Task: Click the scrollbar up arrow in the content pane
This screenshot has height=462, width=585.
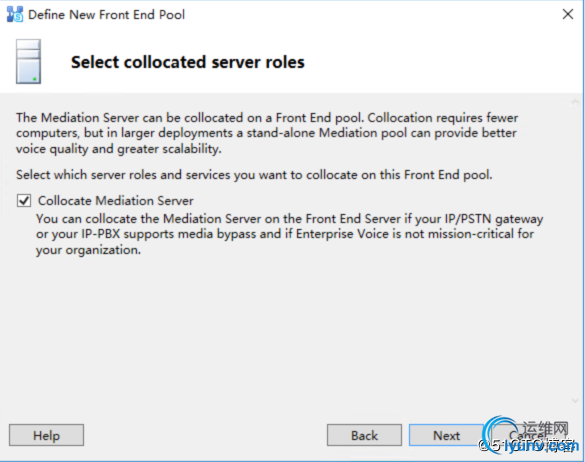Action: click(575, 102)
